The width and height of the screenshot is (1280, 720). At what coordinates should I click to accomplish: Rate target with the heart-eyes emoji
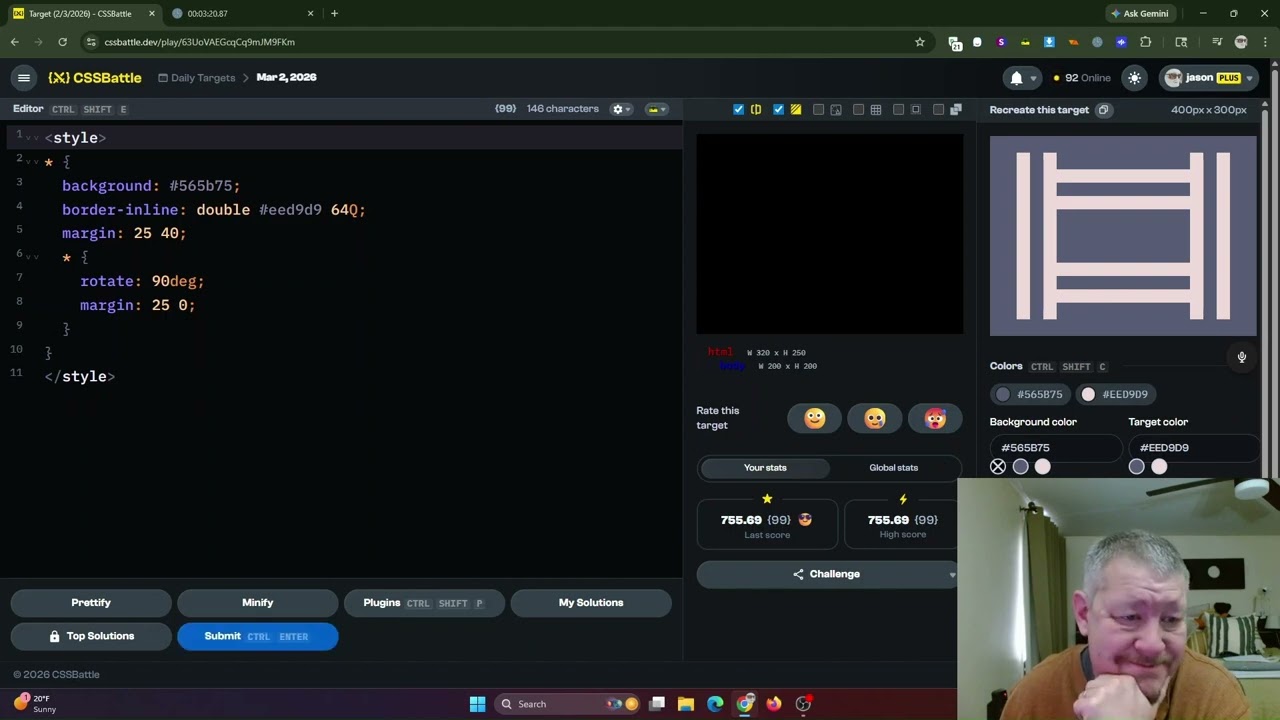coord(935,418)
